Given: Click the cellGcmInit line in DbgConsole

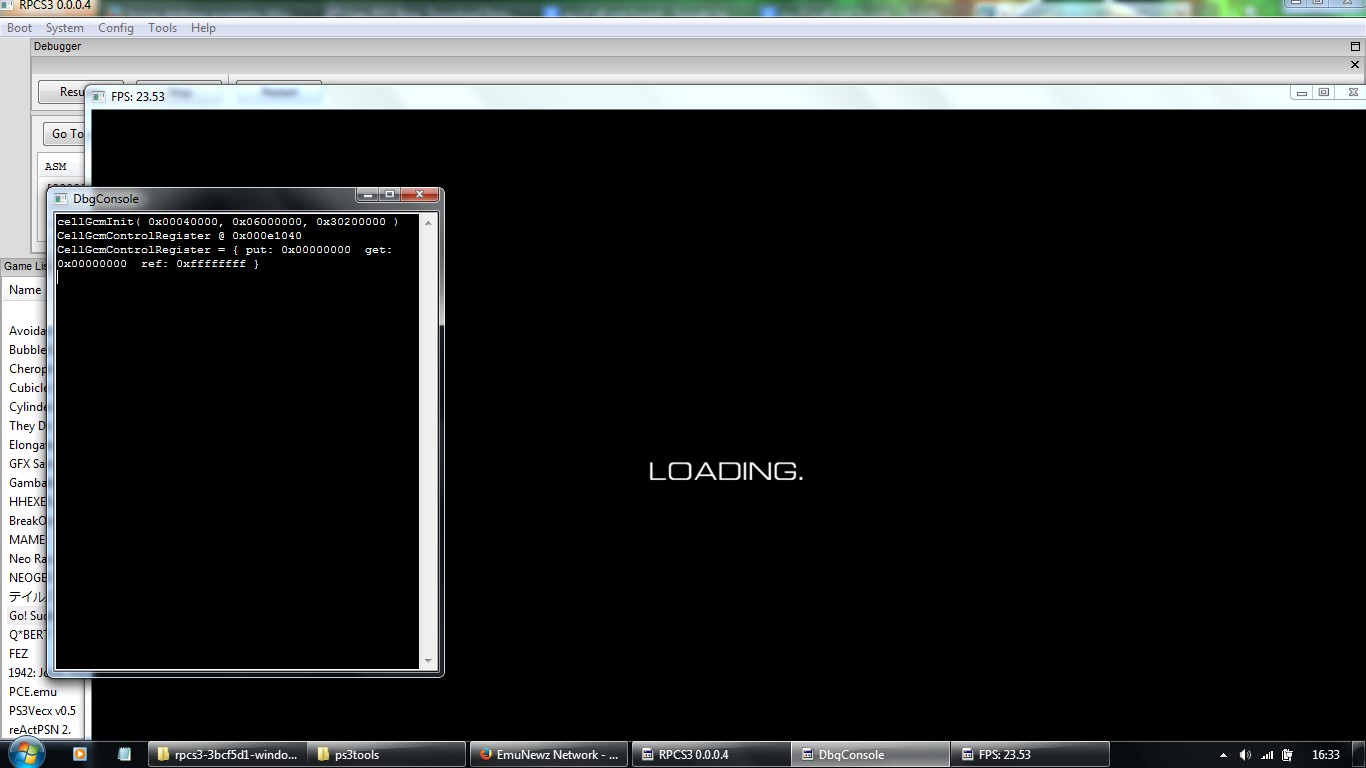Looking at the screenshot, I should 228,222.
